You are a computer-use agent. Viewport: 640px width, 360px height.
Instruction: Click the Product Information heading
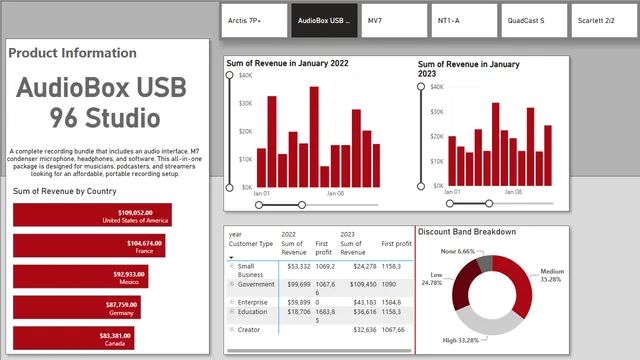click(x=72, y=53)
